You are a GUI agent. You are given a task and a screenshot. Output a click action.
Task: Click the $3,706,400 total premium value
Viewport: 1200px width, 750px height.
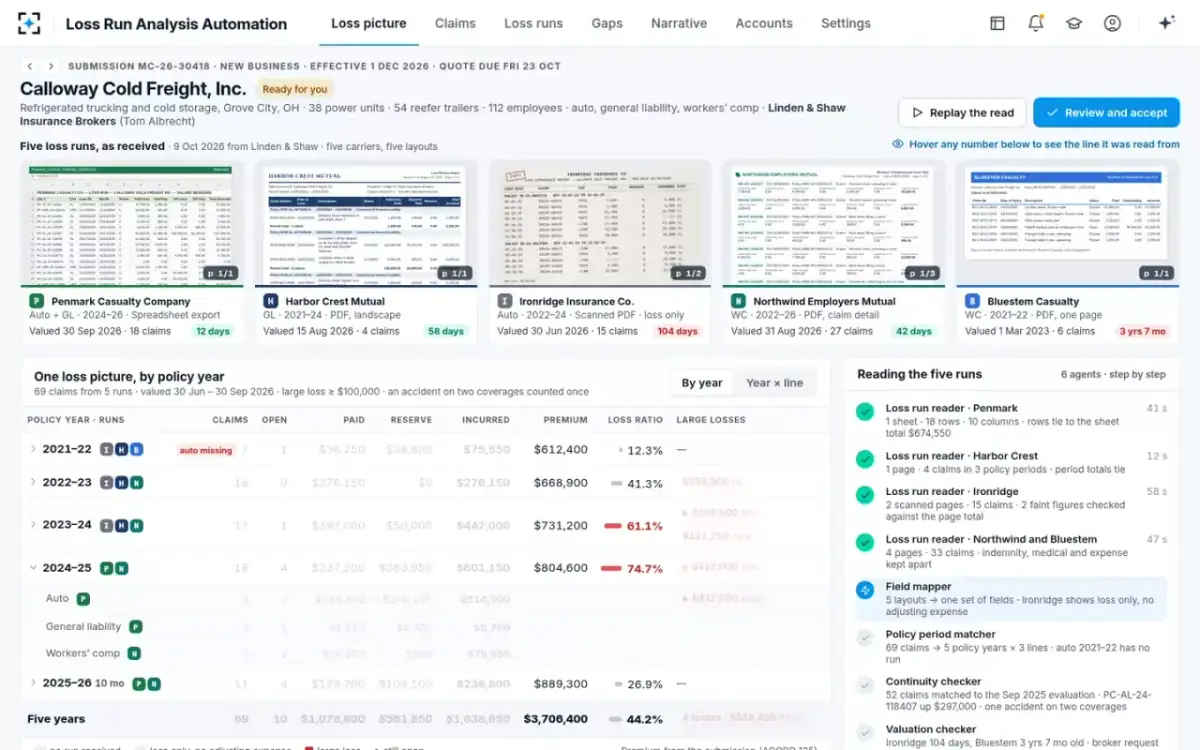point(556,719)
